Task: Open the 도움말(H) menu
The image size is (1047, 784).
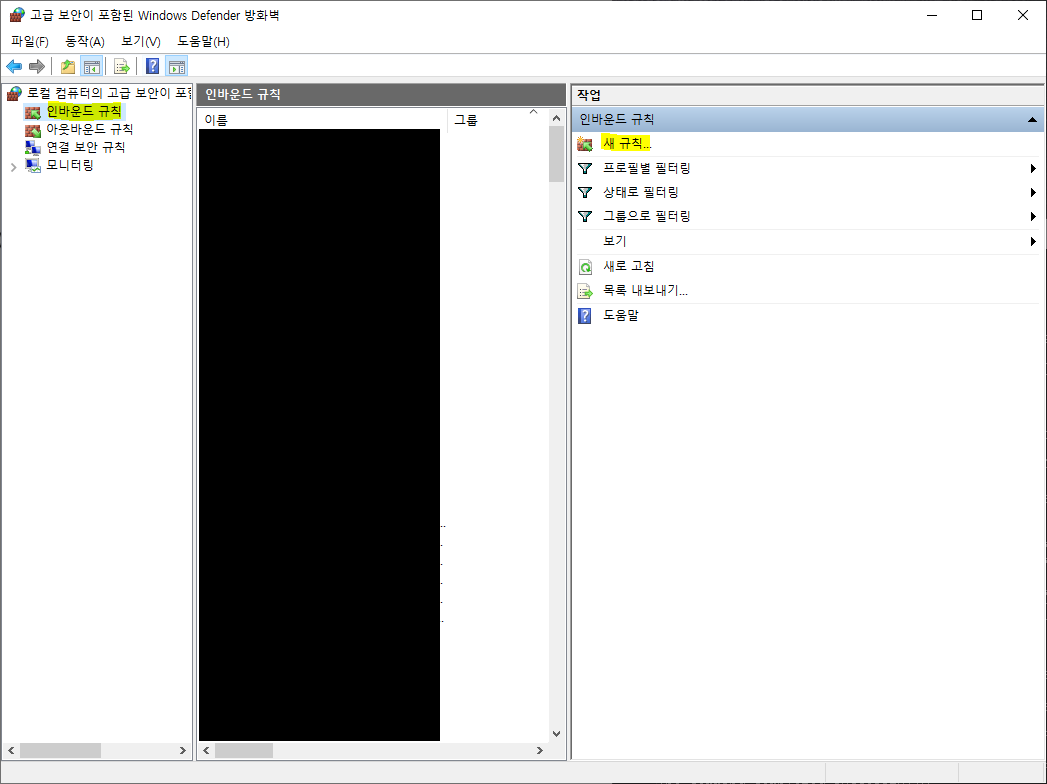Action: coord(203,41)
